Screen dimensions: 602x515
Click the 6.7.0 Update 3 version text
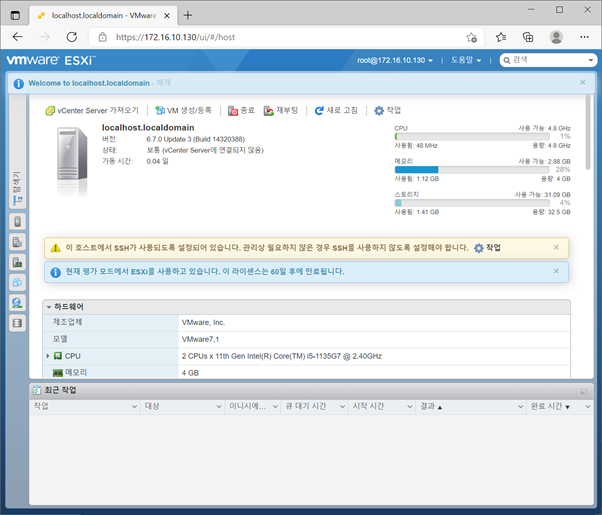[x=195, y=139]
